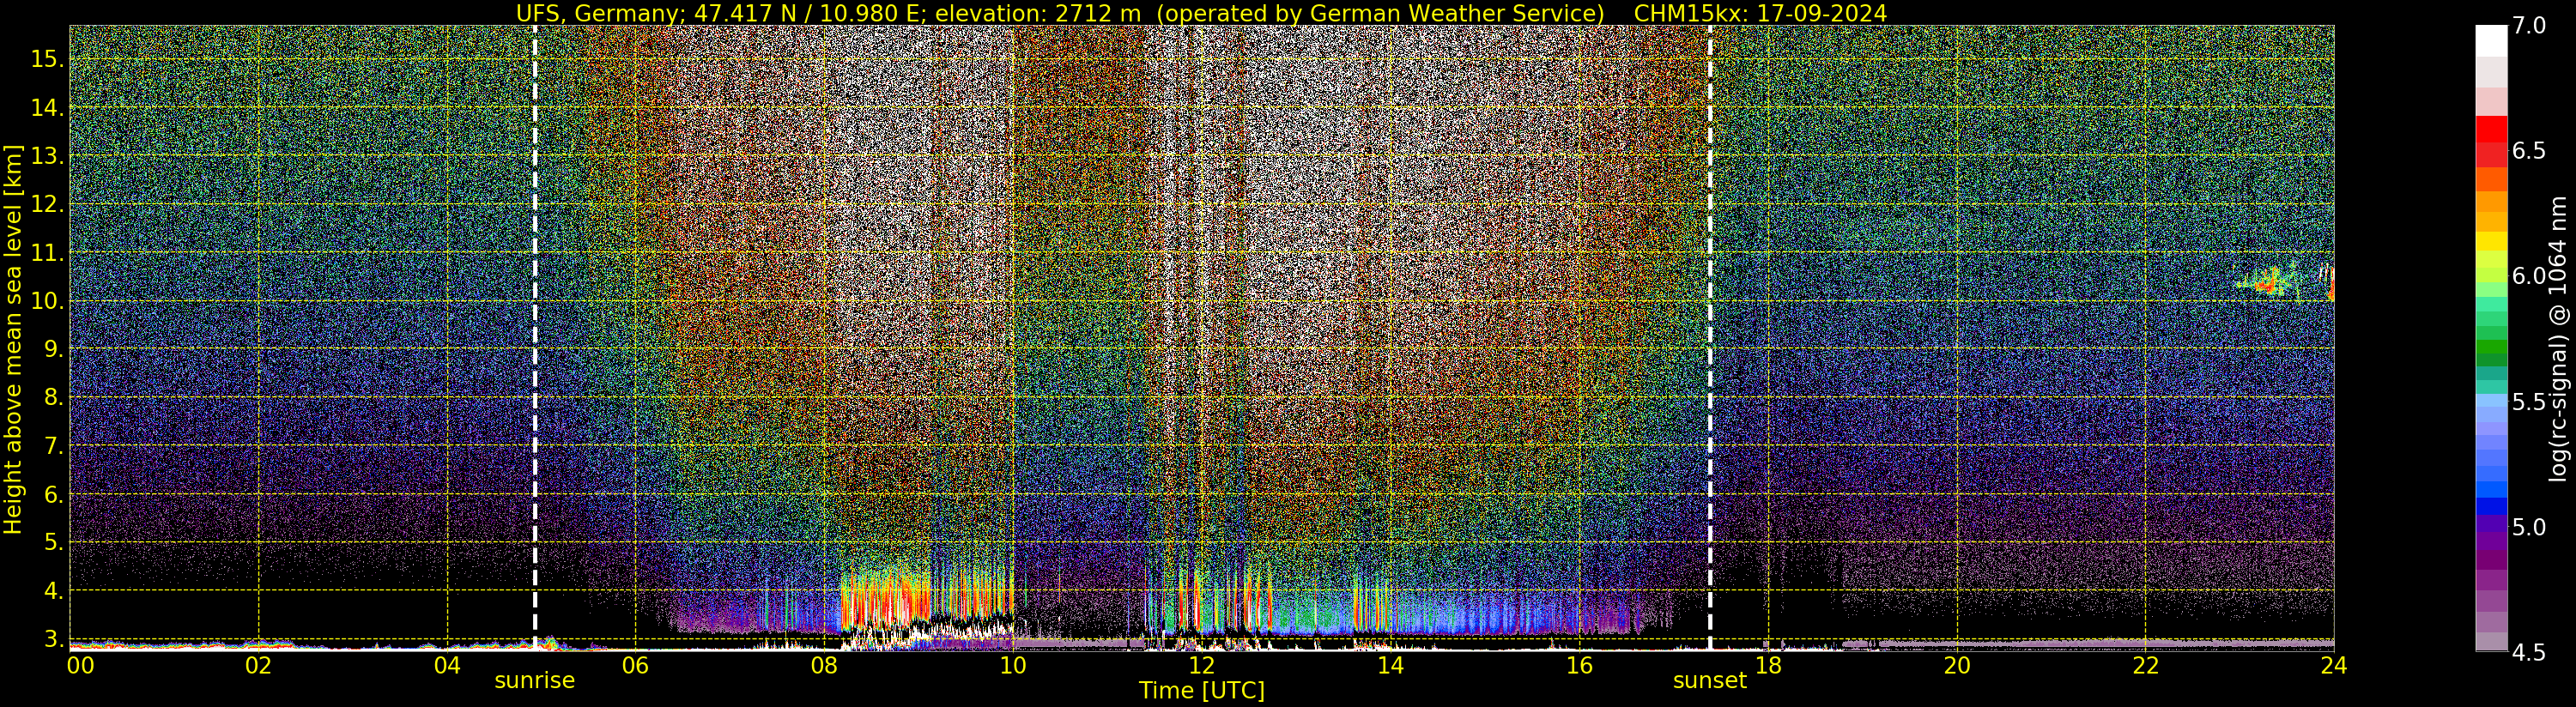Viewport: 2576px width, 707px height.
Task: Click the 'Time [UTC]' axis label
Action: point(1202,691)
